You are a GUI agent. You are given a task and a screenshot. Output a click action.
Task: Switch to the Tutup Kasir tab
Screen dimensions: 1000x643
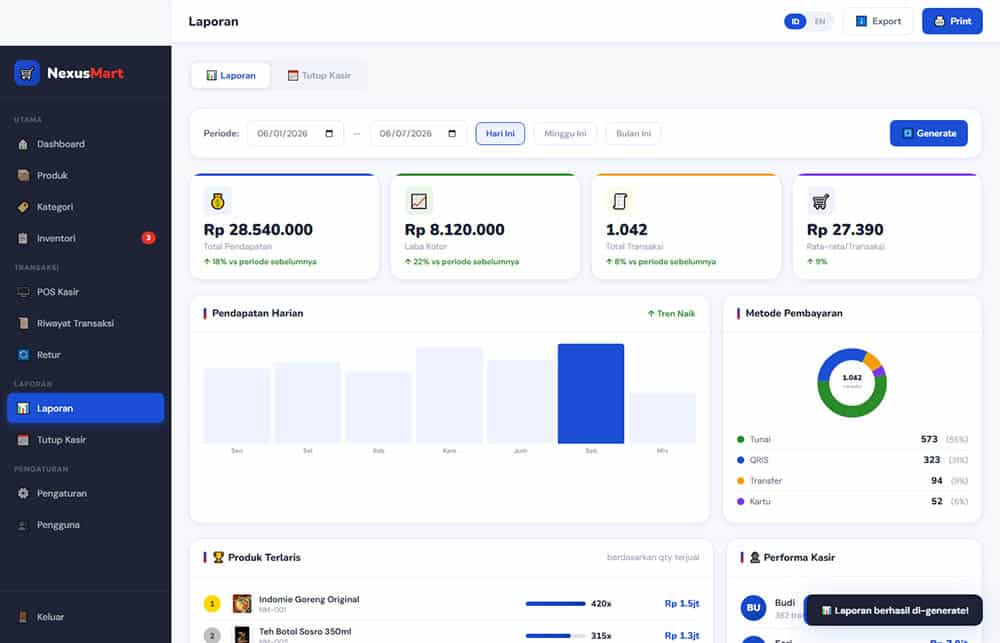(x=319, y=75)
